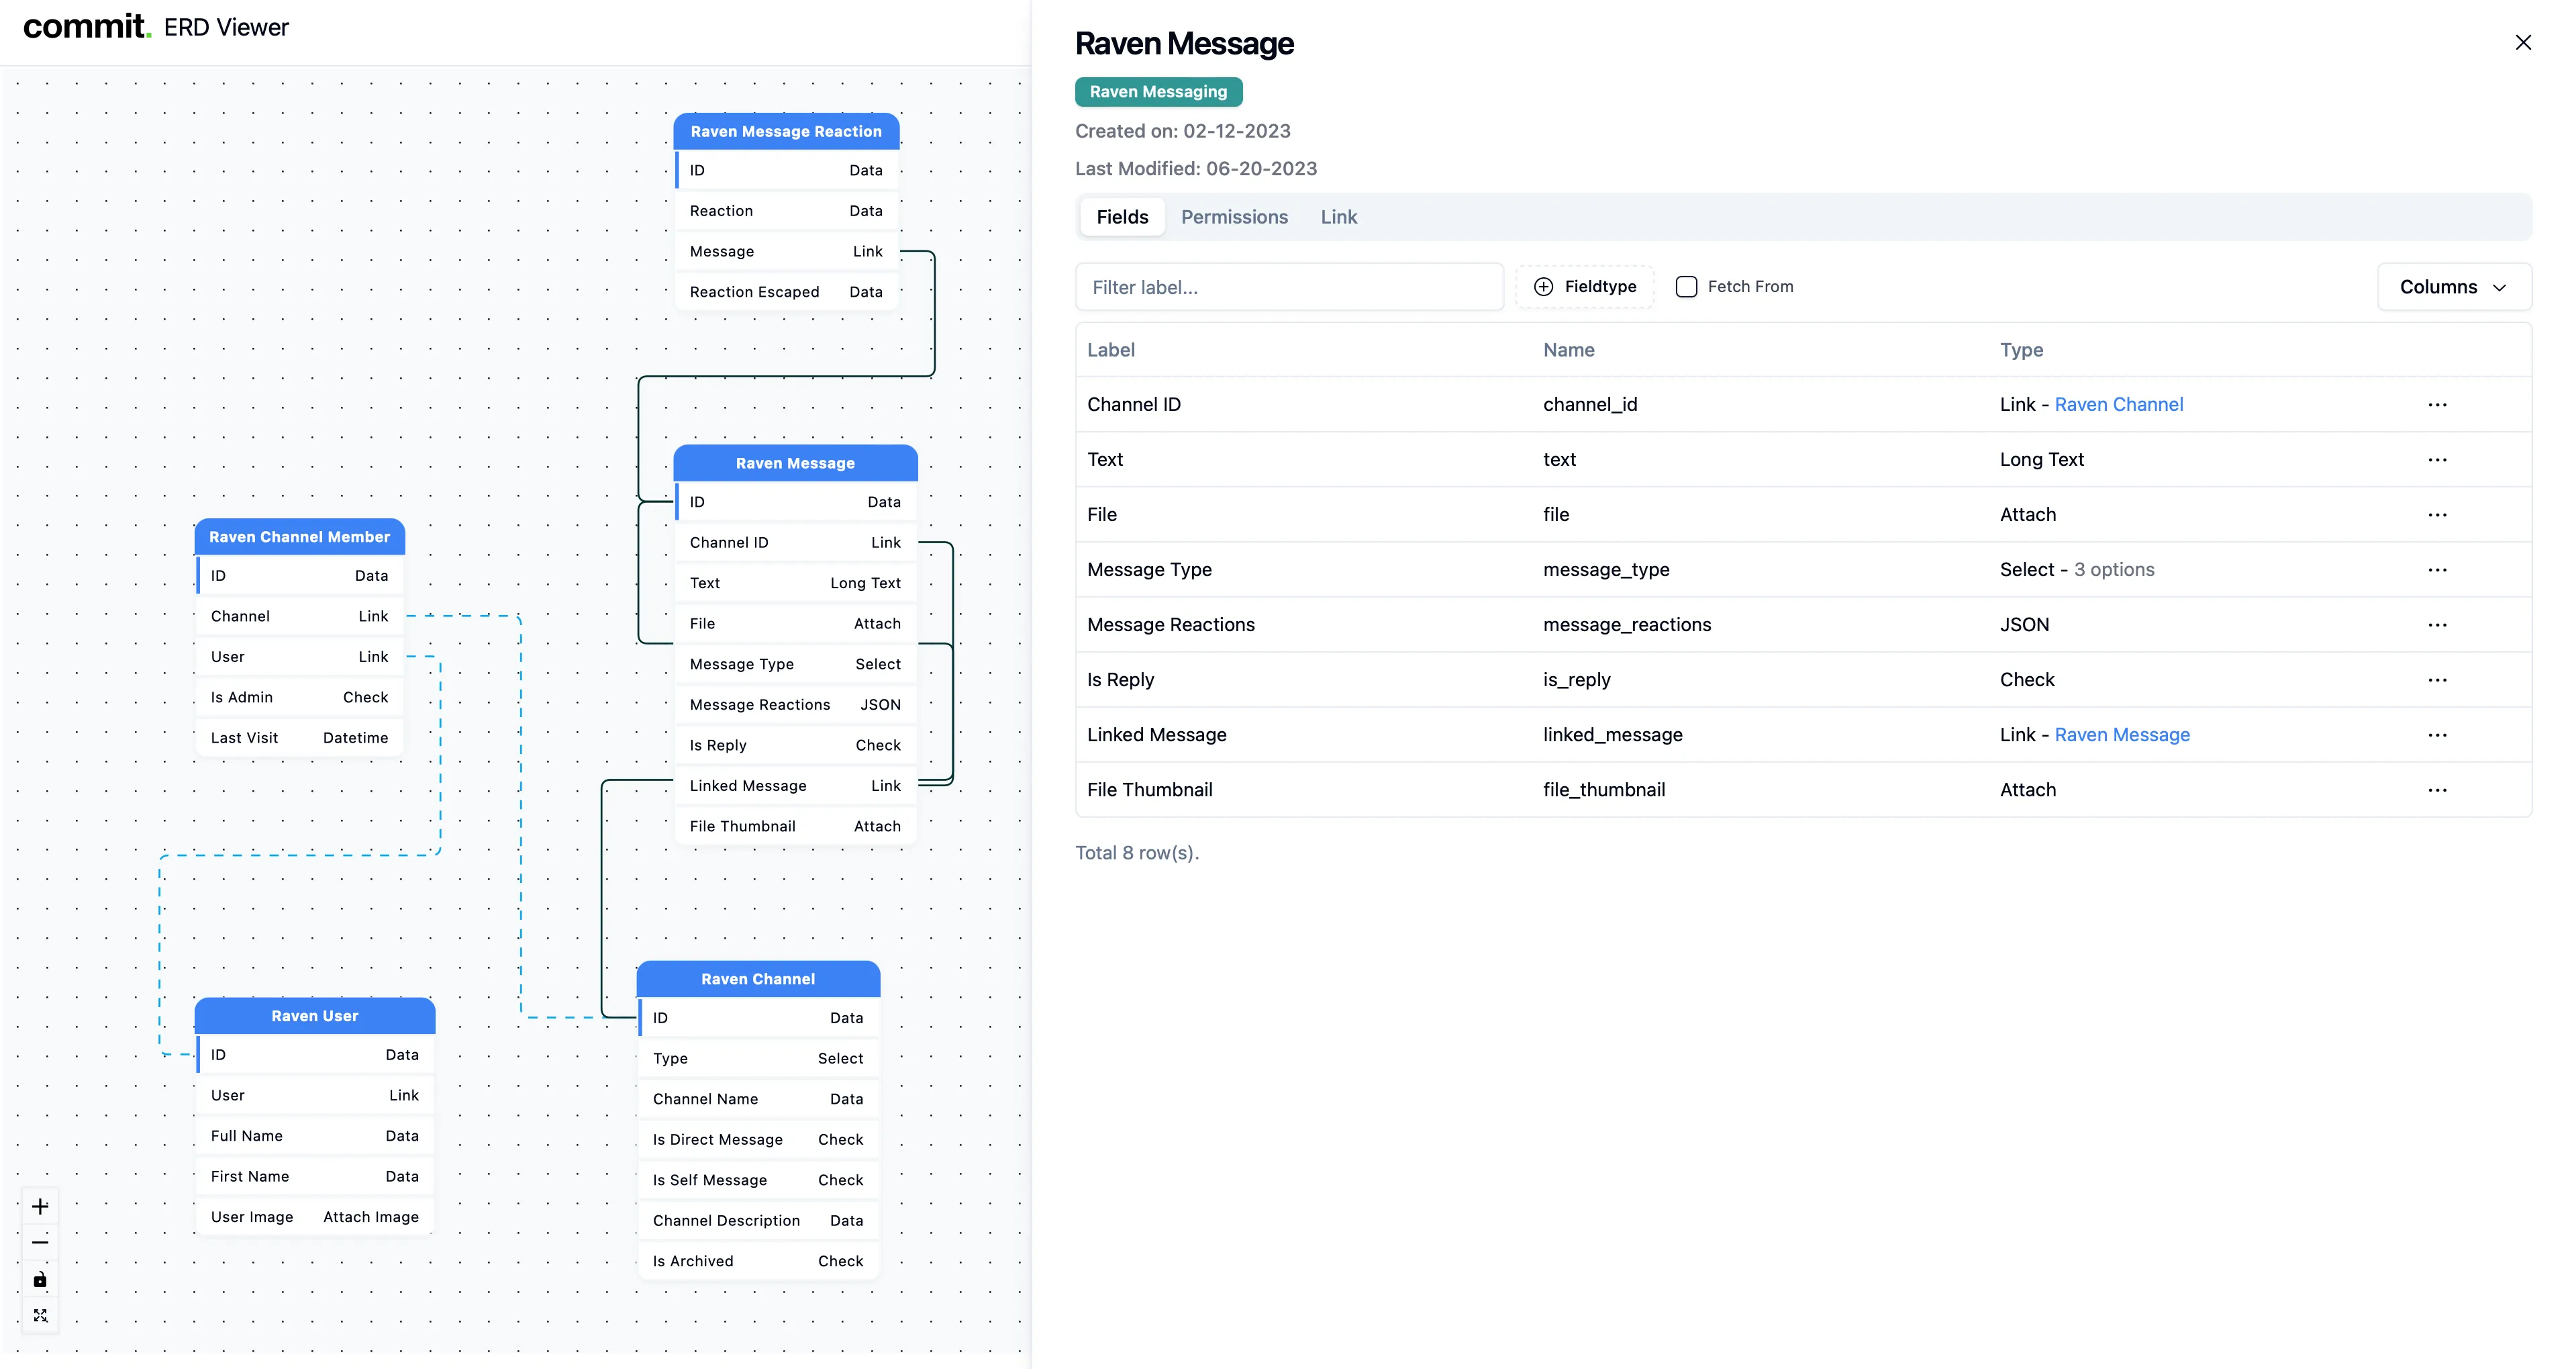This screenshot has height=1369, width=2576.
Task: Click ellipsis on Linked Message row
Action: pyautogui.click(x=2437, y=735)
